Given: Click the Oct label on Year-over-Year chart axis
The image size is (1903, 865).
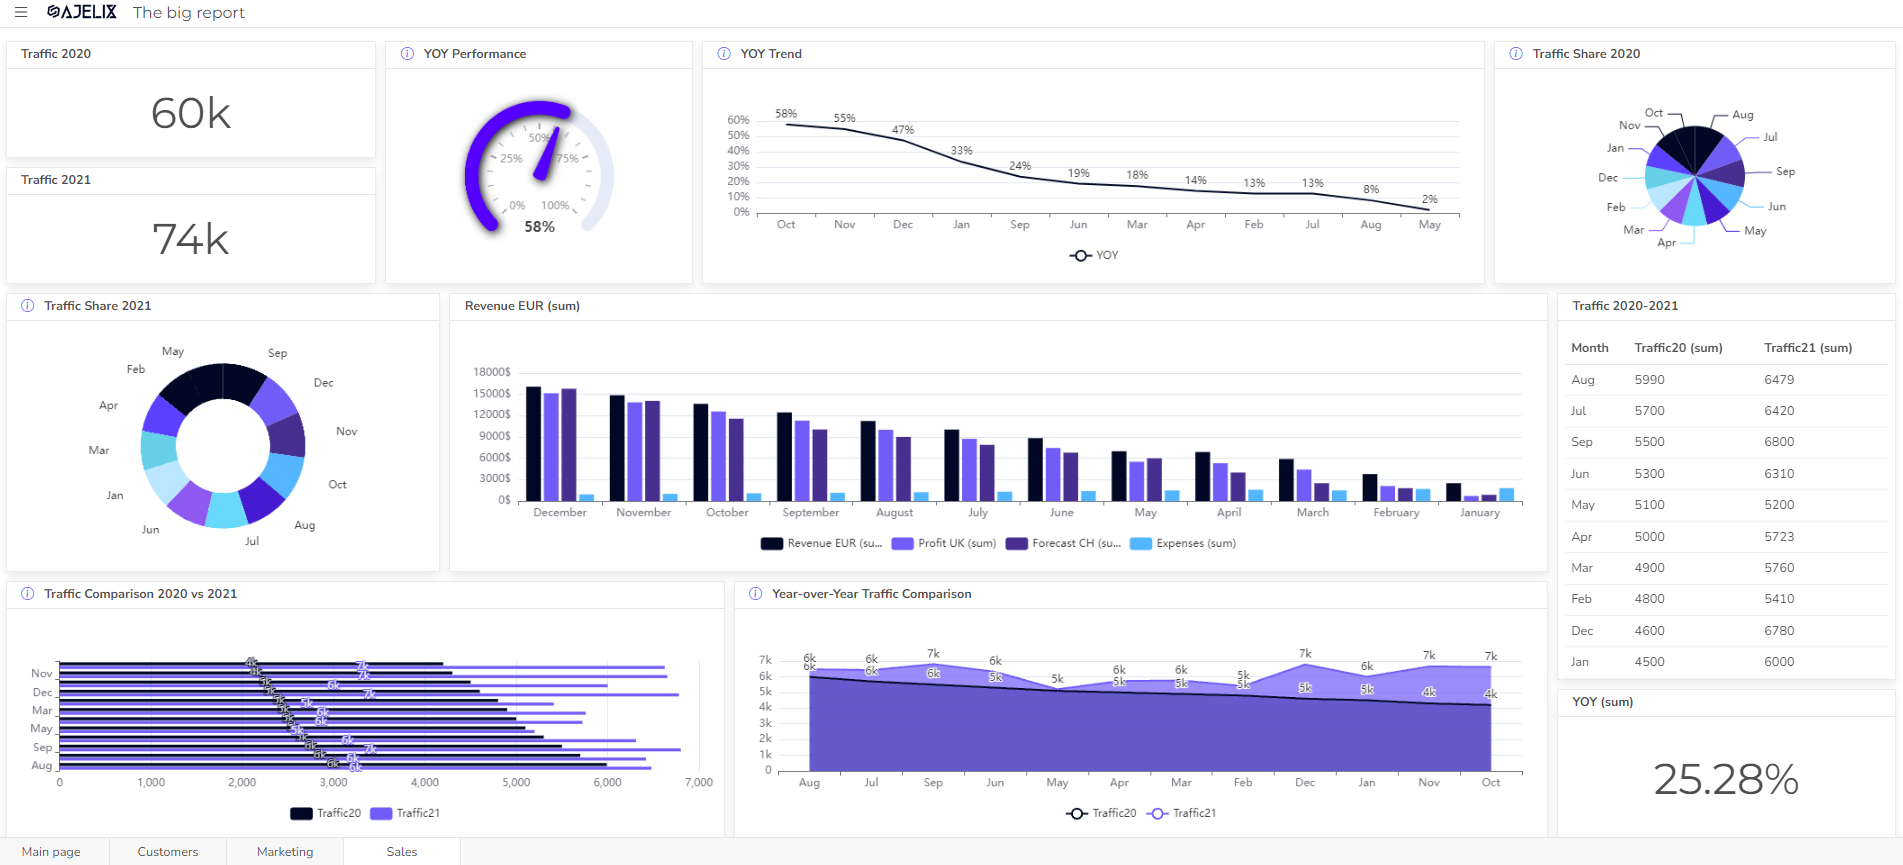Looking at the screenshot, I should tap(1491, 783).
